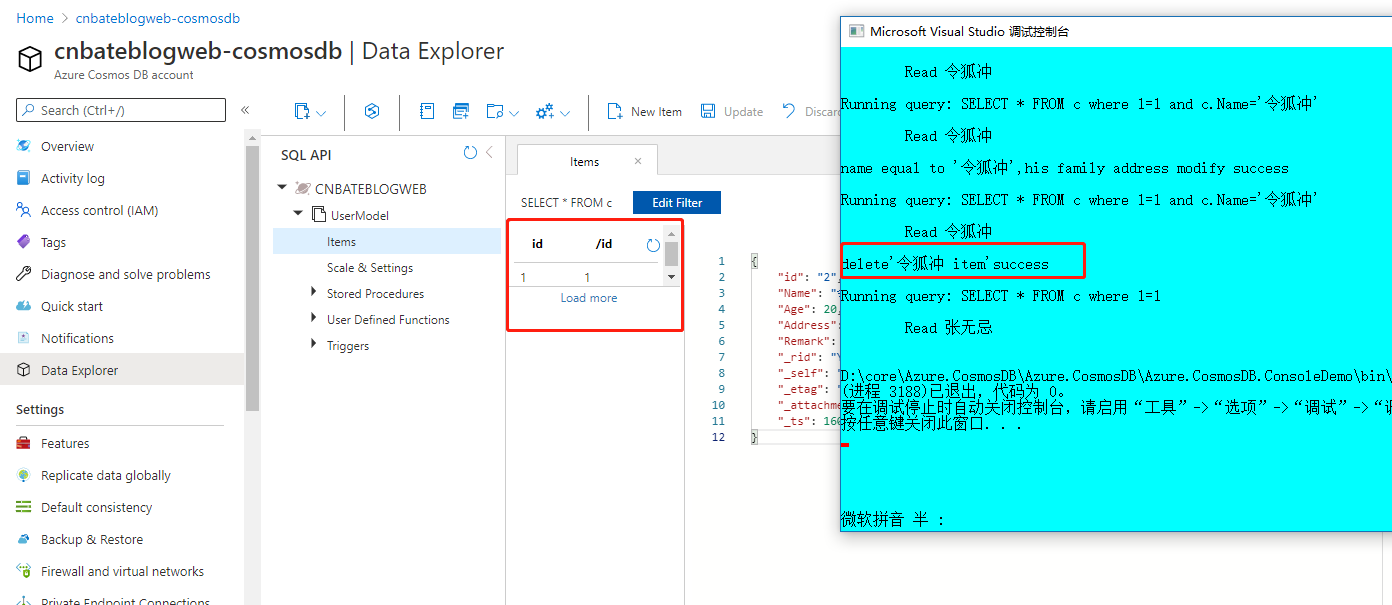Collapse the CNBATEBLOGWEB database node arrow
The image size is (1392, 605).
tap(283, 188)
